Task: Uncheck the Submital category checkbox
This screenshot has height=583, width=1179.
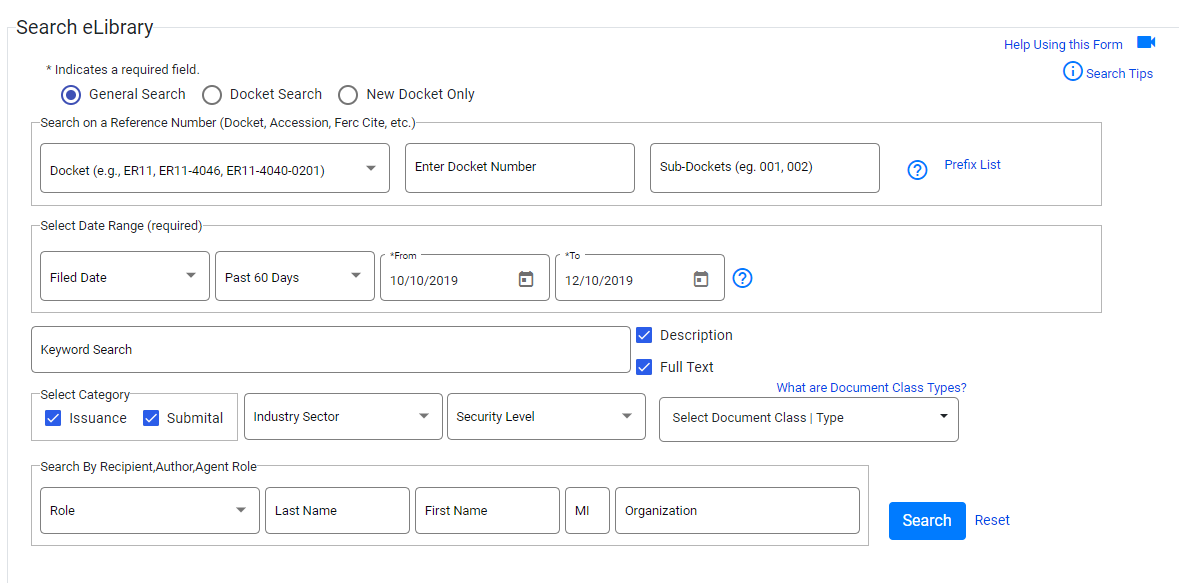Action: [x=150, y=418]
